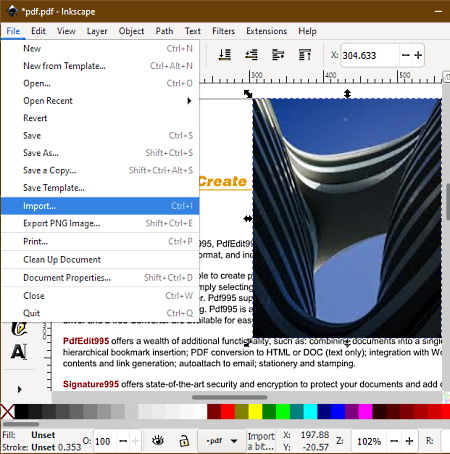
Task: Select Print... menu entry
Action: 100,241
